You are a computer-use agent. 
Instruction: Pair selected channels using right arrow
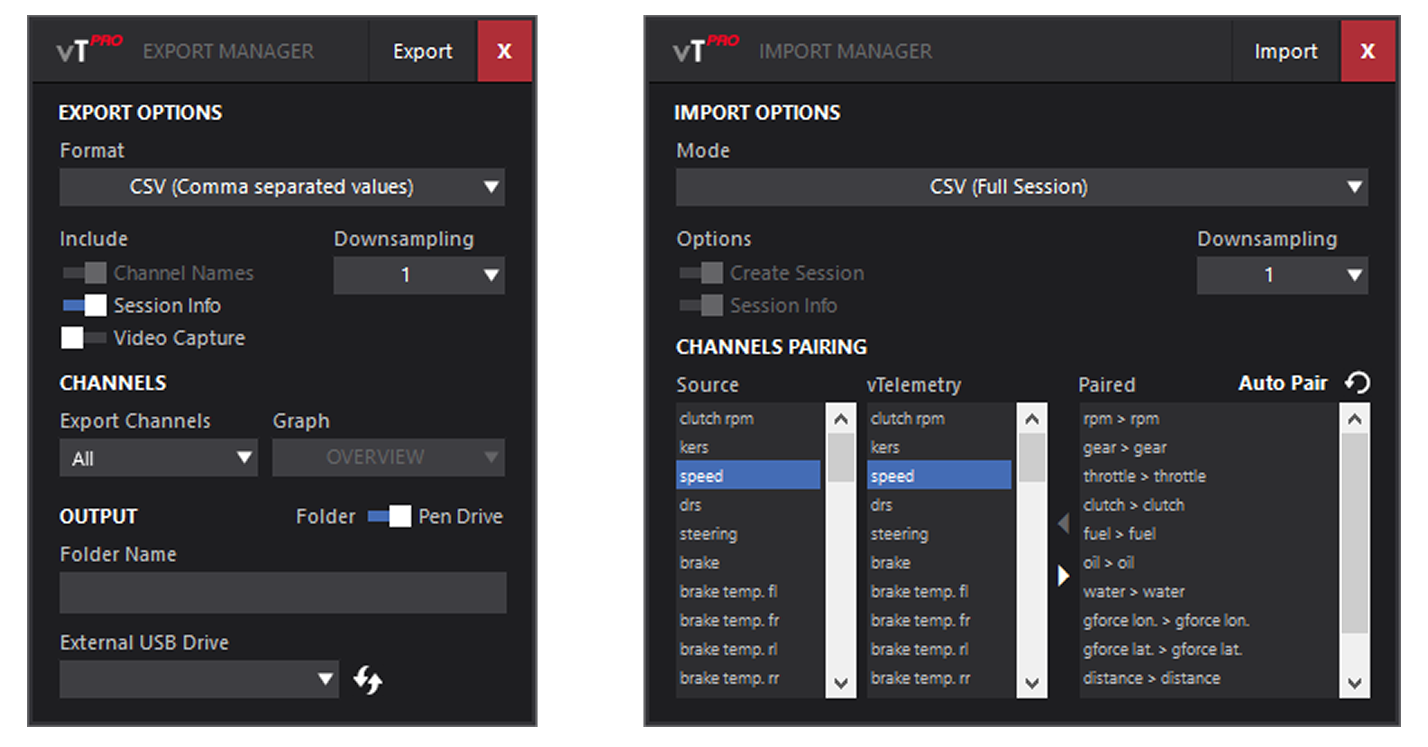pos(1062,576)
